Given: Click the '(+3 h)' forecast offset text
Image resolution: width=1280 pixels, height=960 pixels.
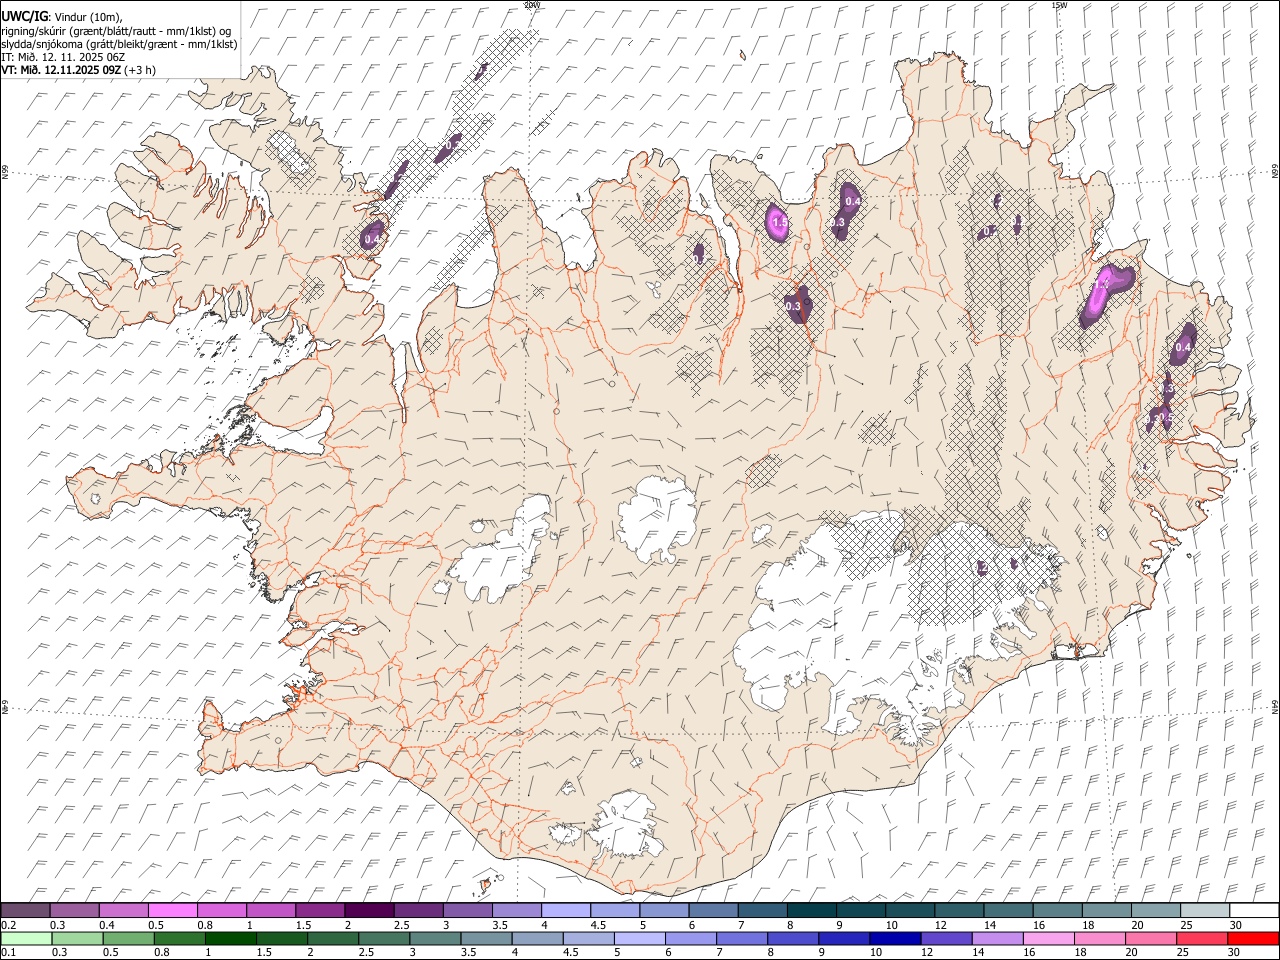Looking at the screenshot, I should pyautogui.click(x=140, y=70).
